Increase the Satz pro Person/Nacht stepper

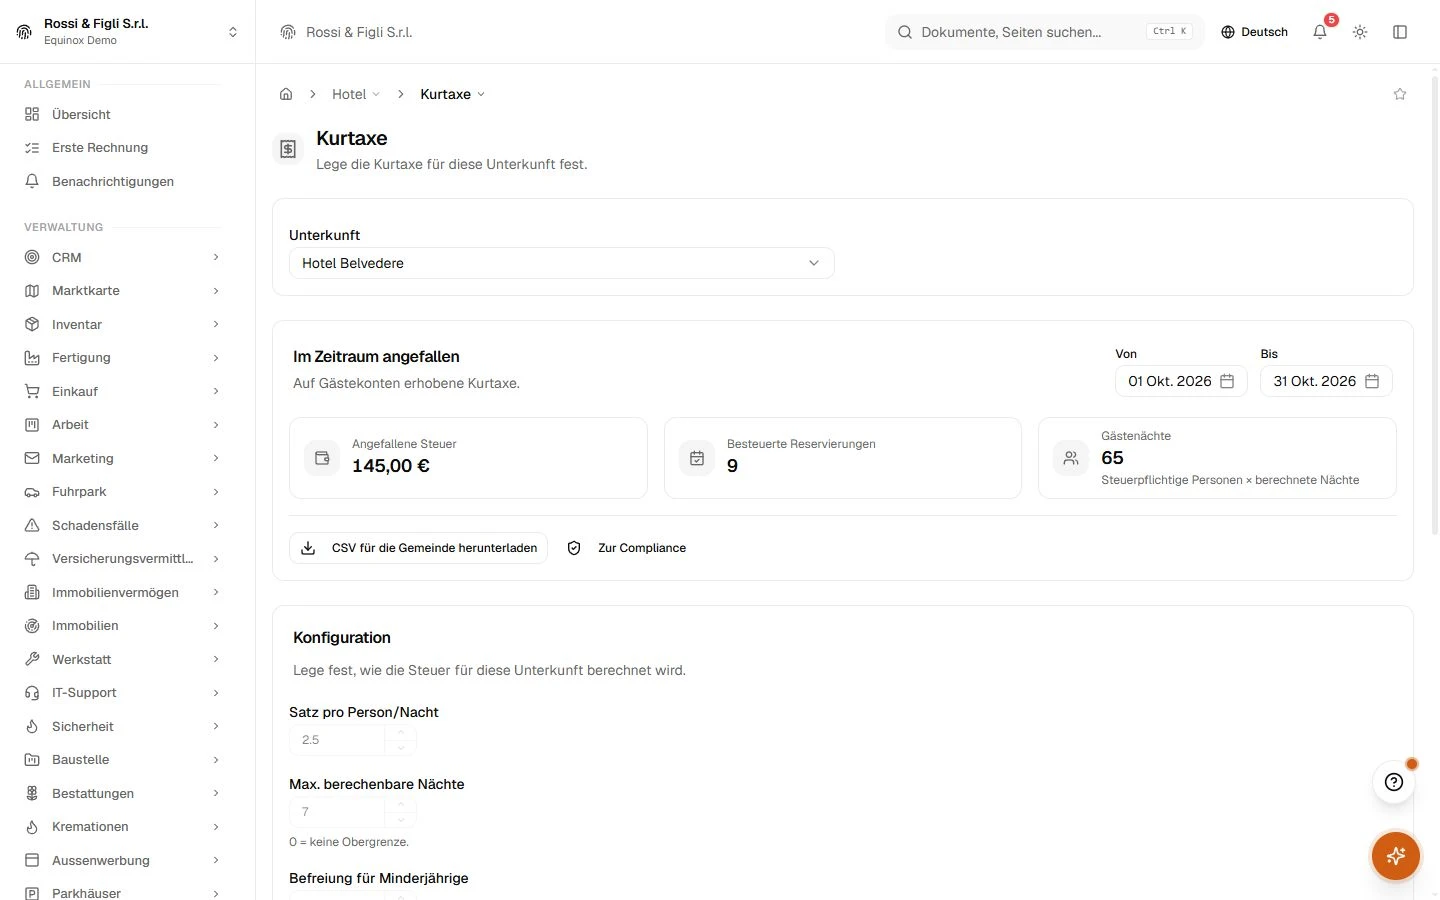point(401,733)
